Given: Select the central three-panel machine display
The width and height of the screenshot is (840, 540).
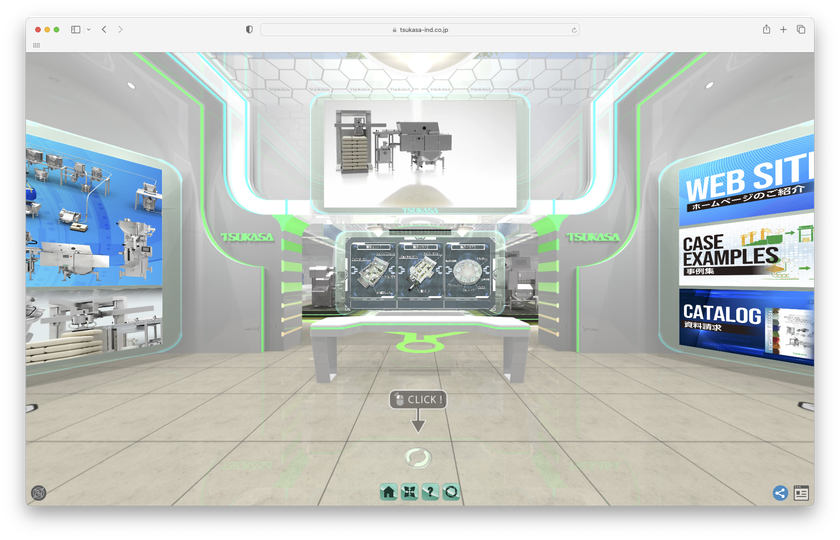Looking at the screenshot, I should point(421,273).
